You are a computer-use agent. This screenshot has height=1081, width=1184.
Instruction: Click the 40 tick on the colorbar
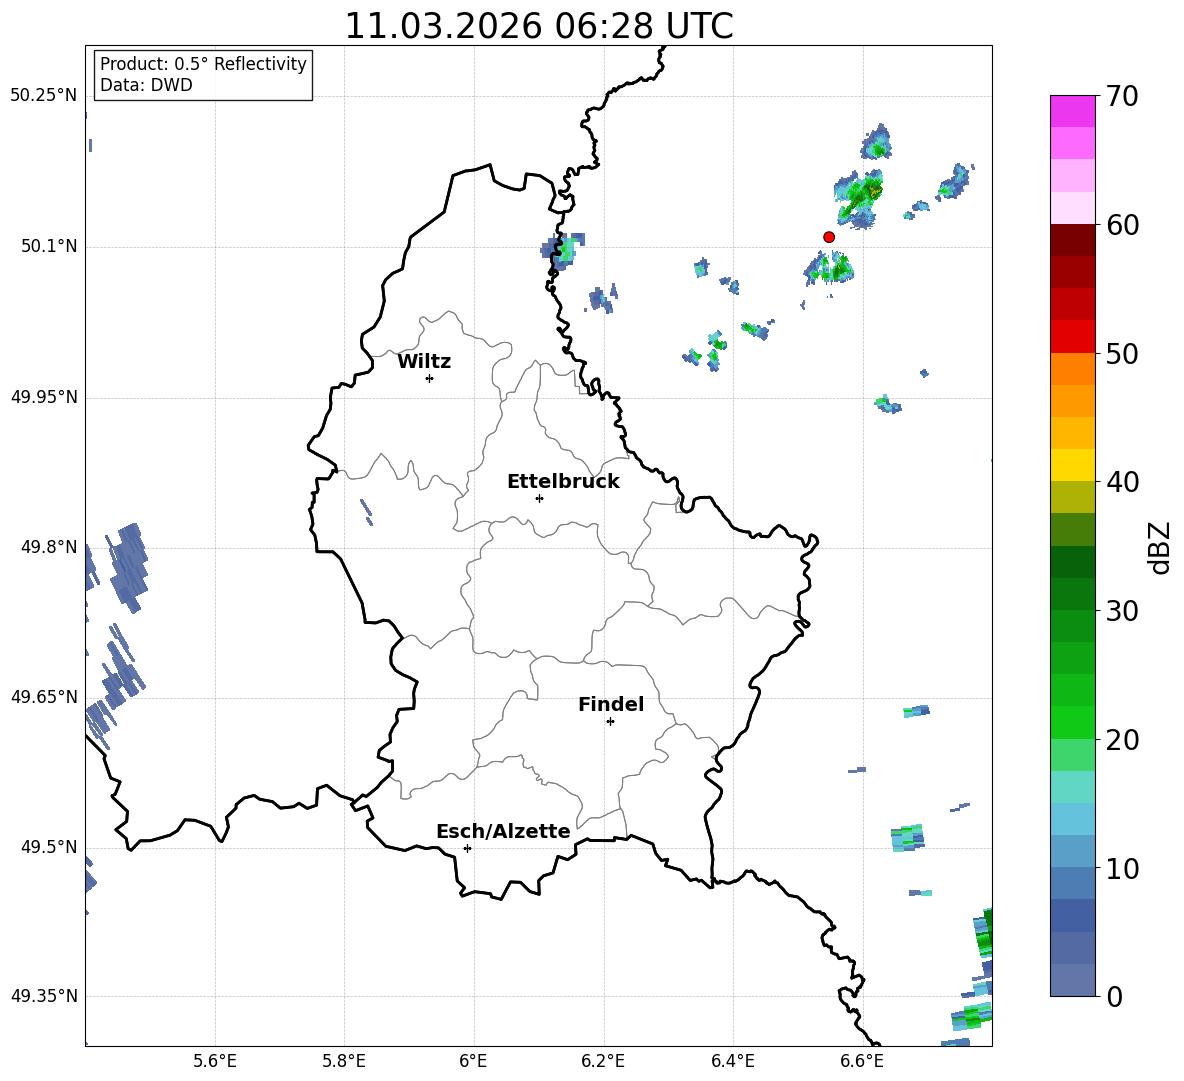(x=1122, y=482)
